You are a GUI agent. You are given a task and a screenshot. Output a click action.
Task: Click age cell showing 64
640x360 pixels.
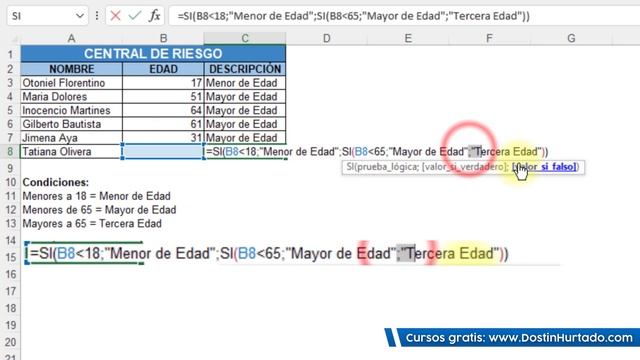tap(163, 110)
